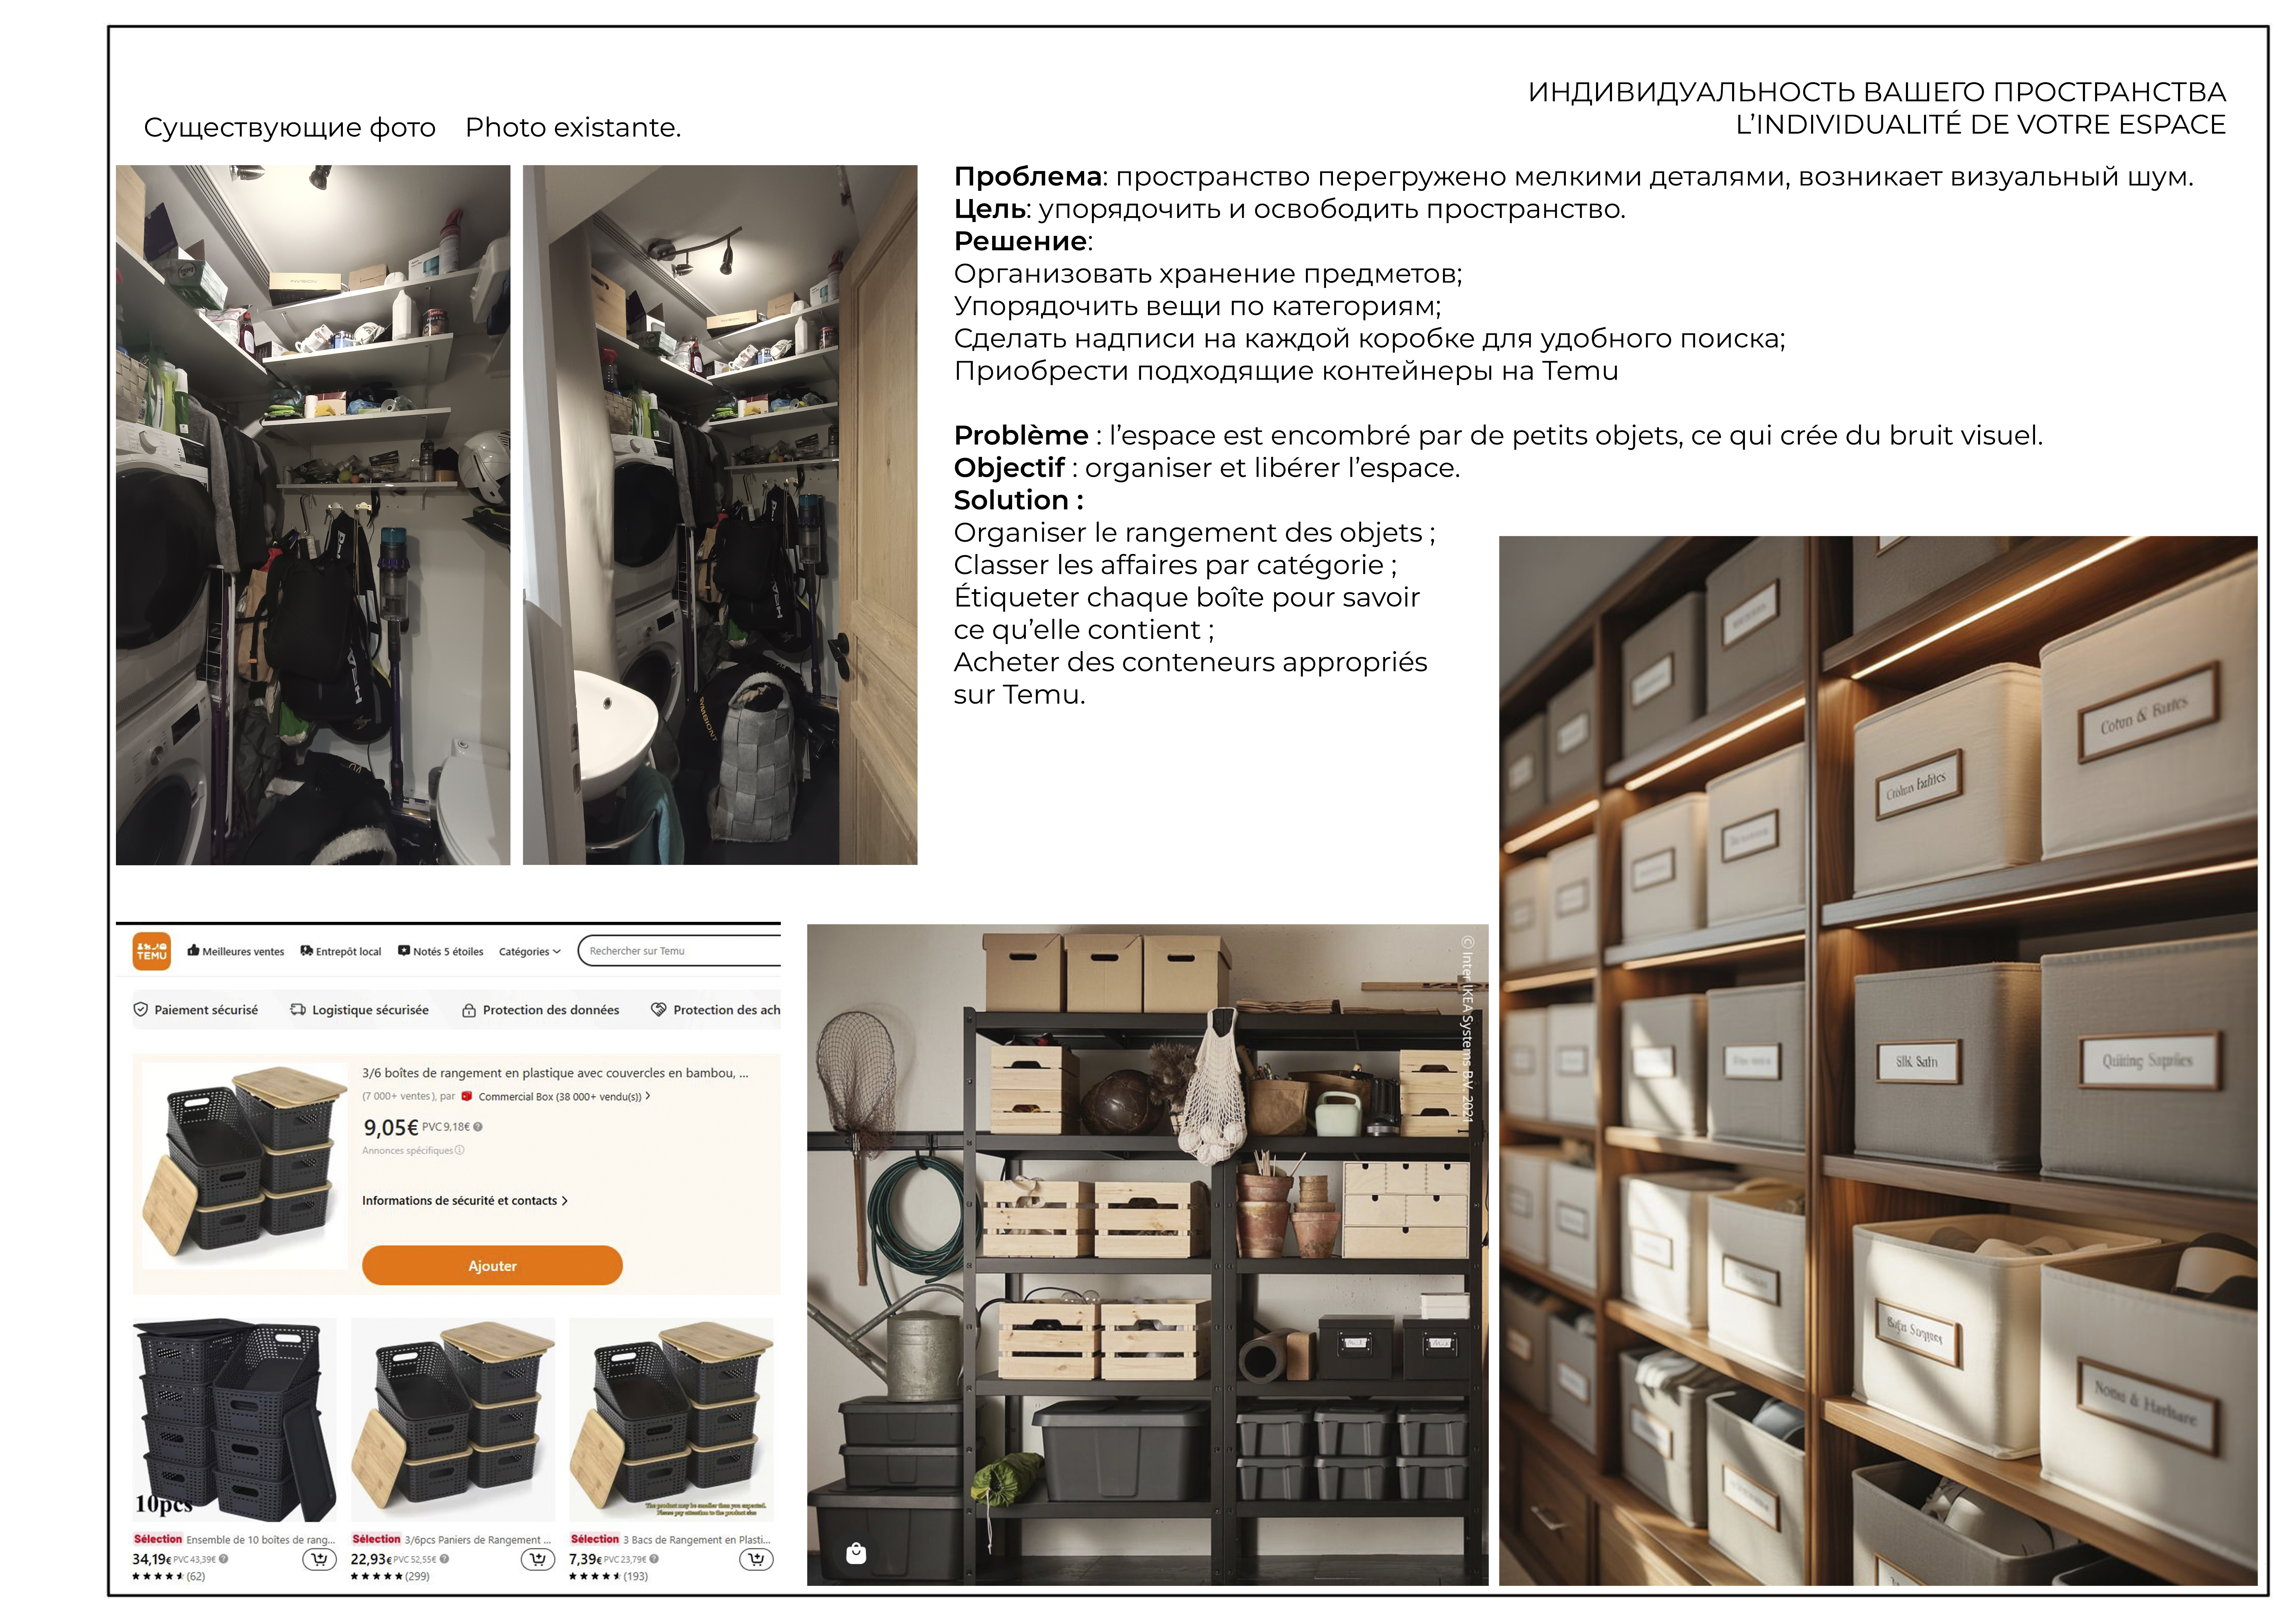Click the help icon beside PVC 9,18€
The image size is (2296, 1623).
478,1127
